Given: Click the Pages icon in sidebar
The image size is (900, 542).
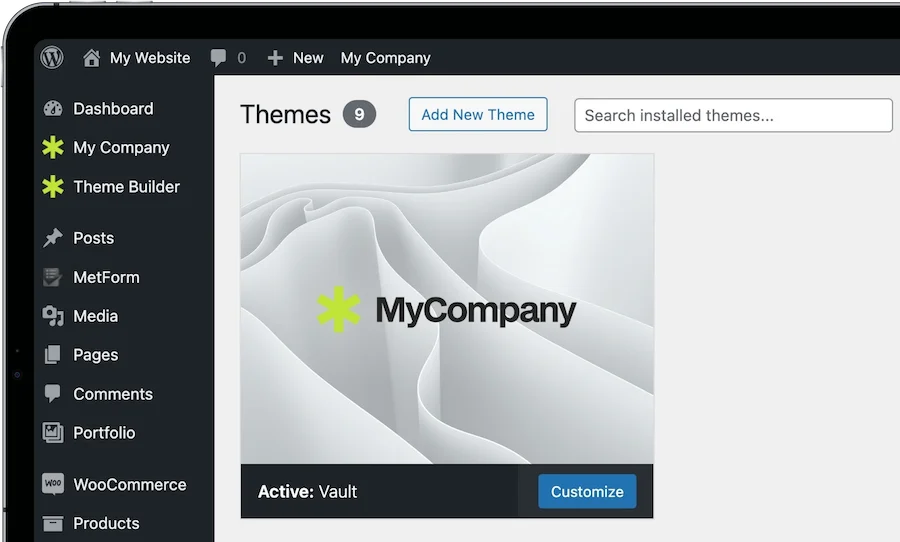Looking at the screenshot, I should click(53, 355).
